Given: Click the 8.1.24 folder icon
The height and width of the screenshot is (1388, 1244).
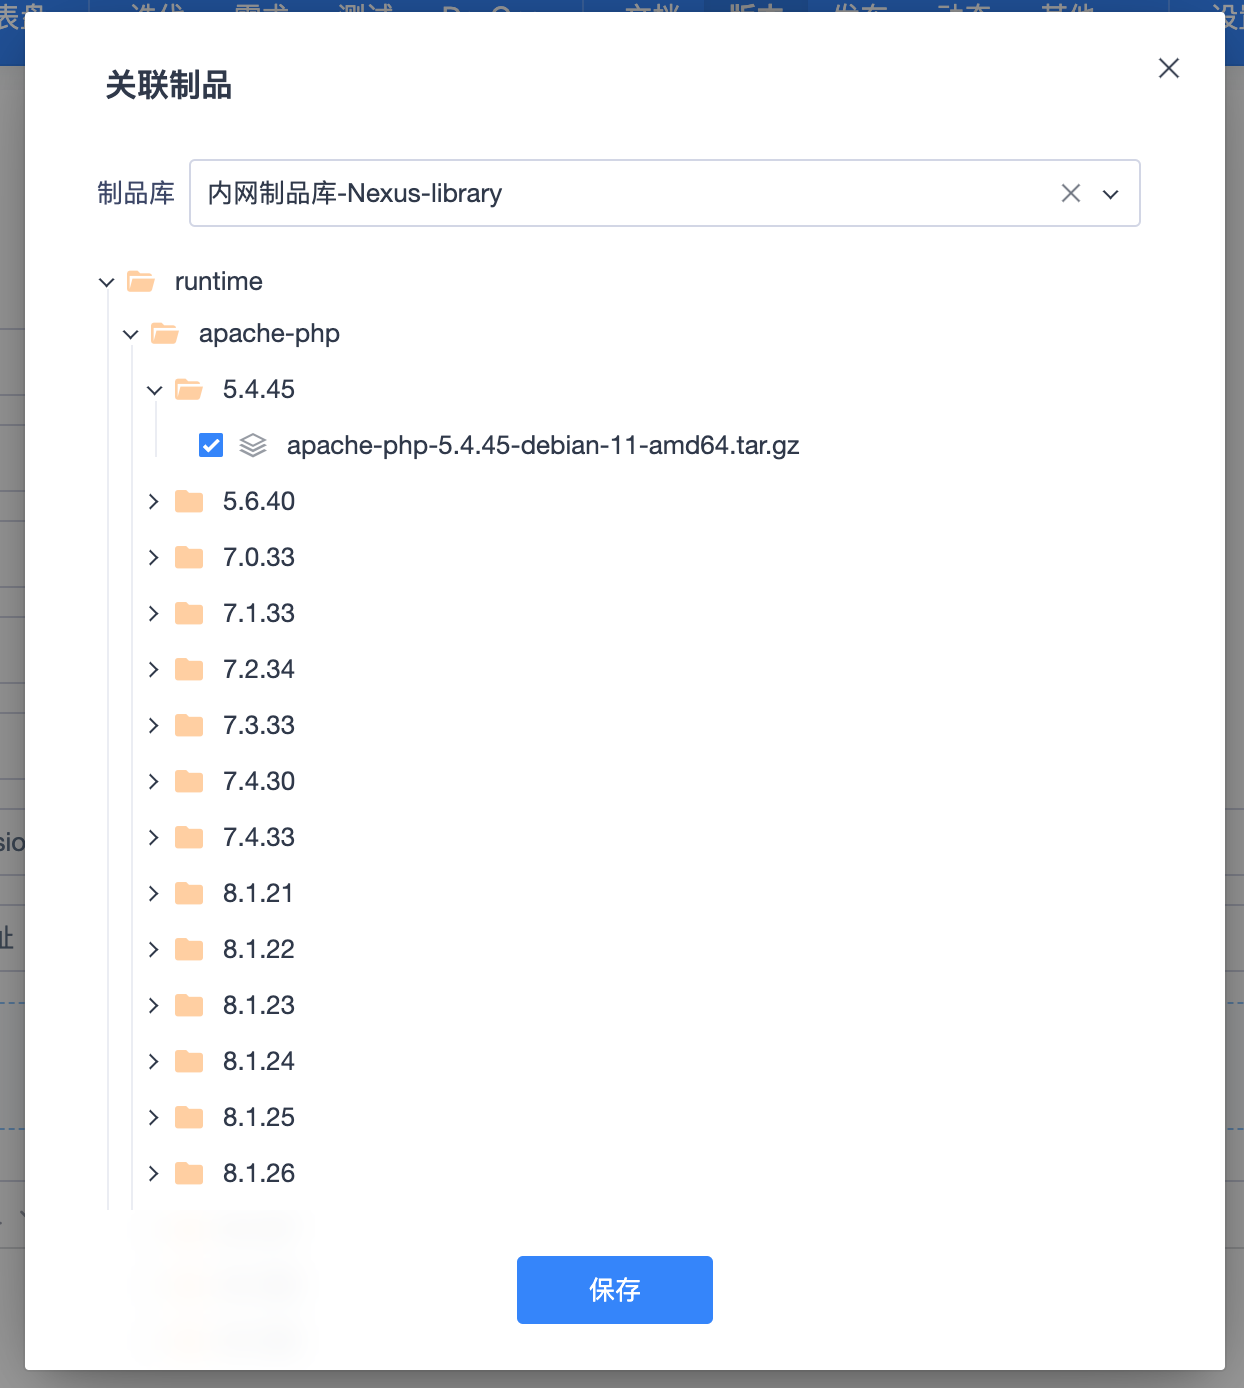Looking at the screenshot, I should [189, 1061].
